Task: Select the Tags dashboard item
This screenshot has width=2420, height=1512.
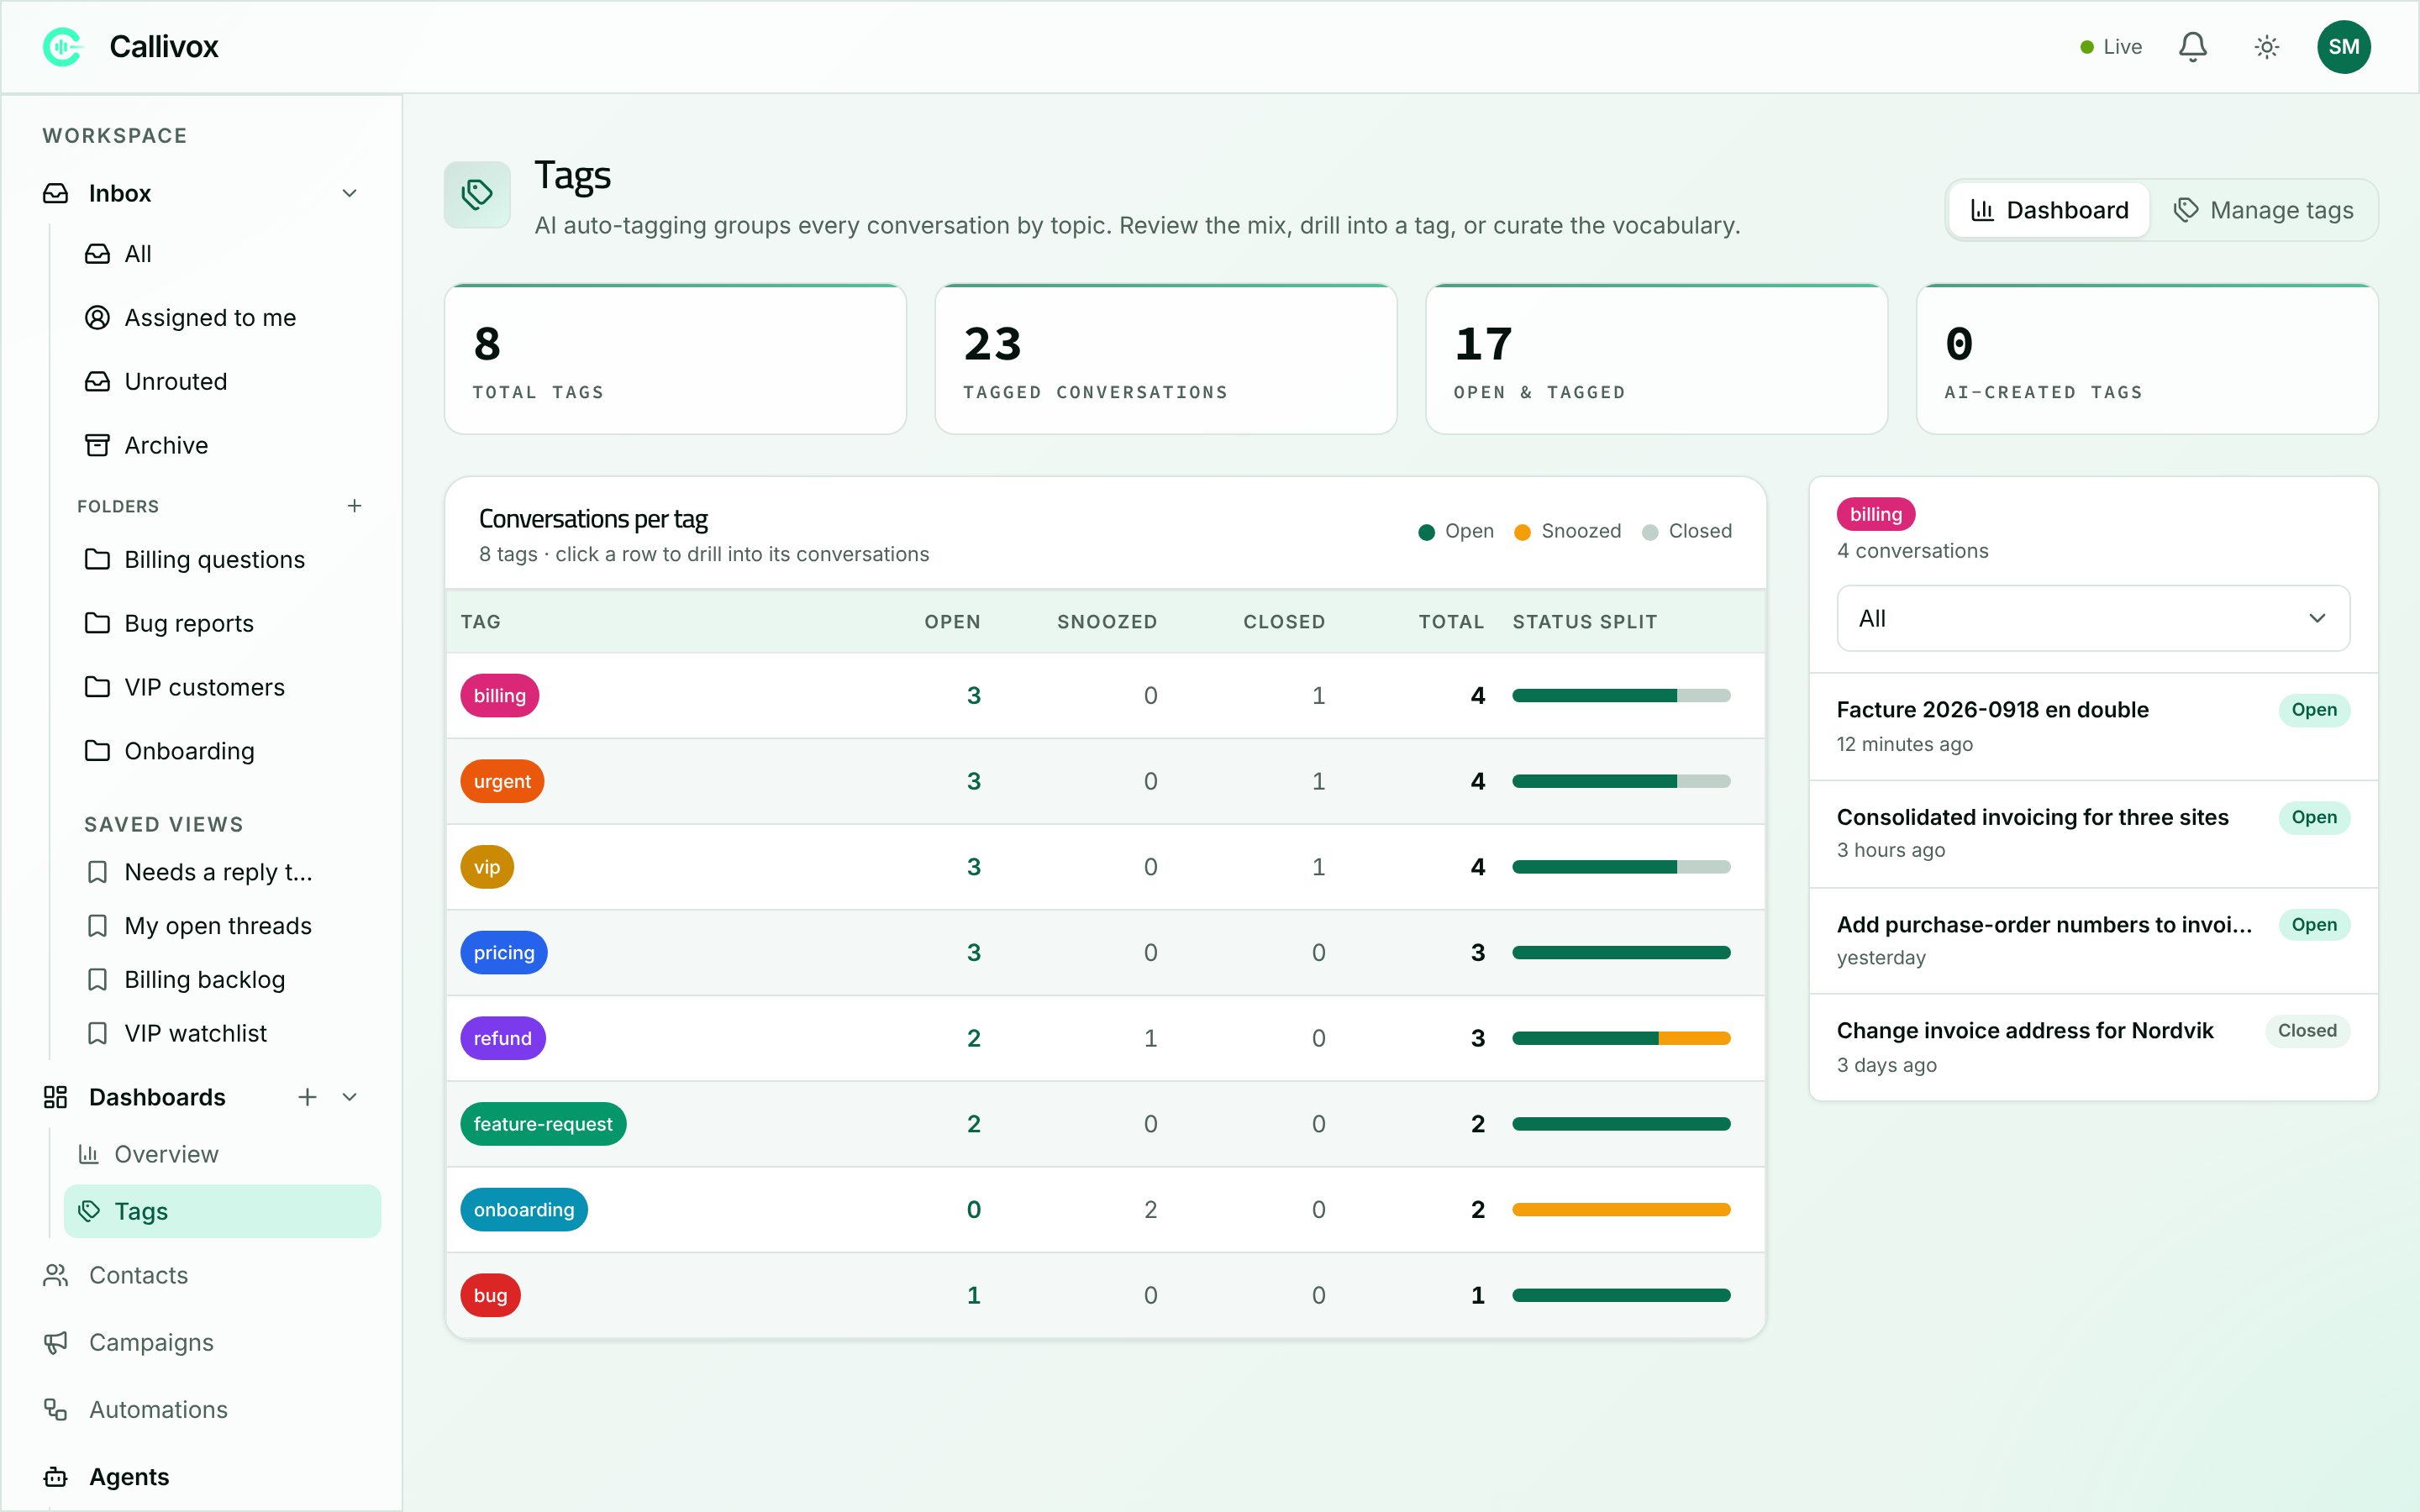Action: 222,1211
